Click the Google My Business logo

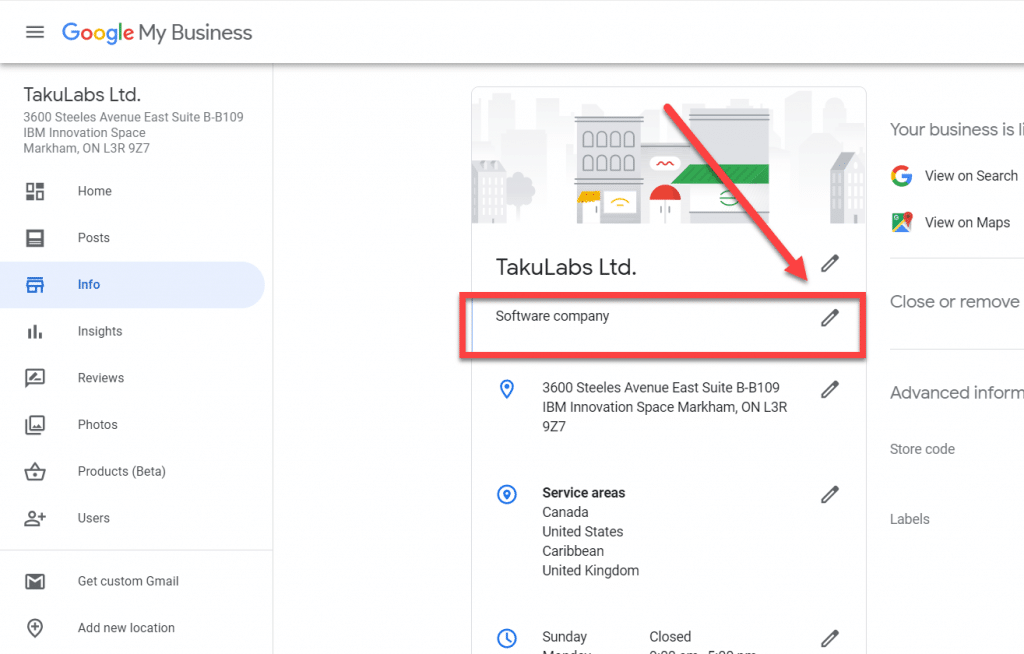point(157,33)
